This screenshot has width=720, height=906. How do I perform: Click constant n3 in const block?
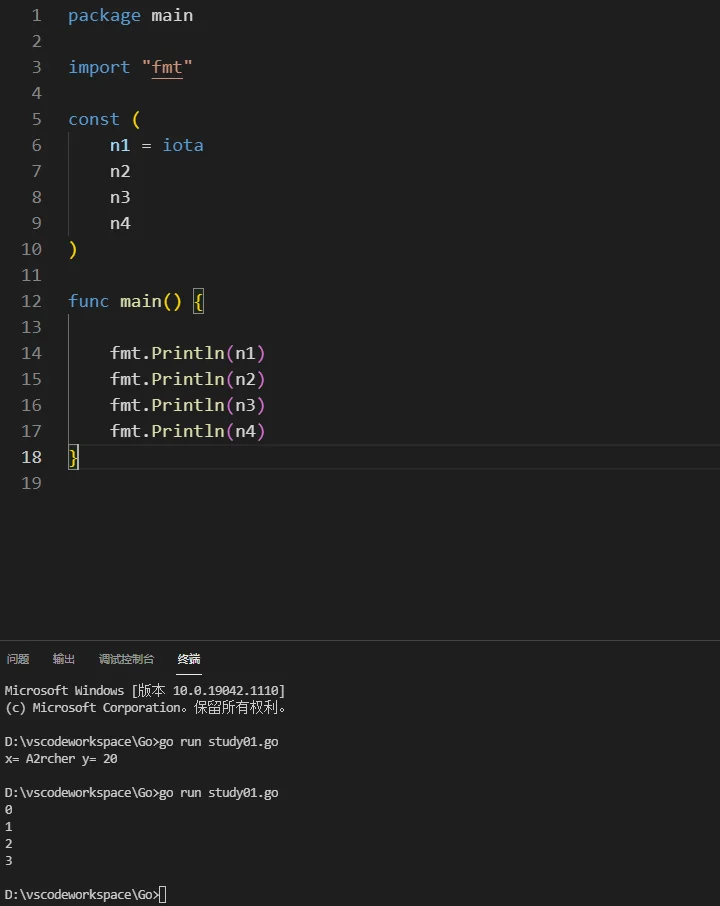point(120,198)
